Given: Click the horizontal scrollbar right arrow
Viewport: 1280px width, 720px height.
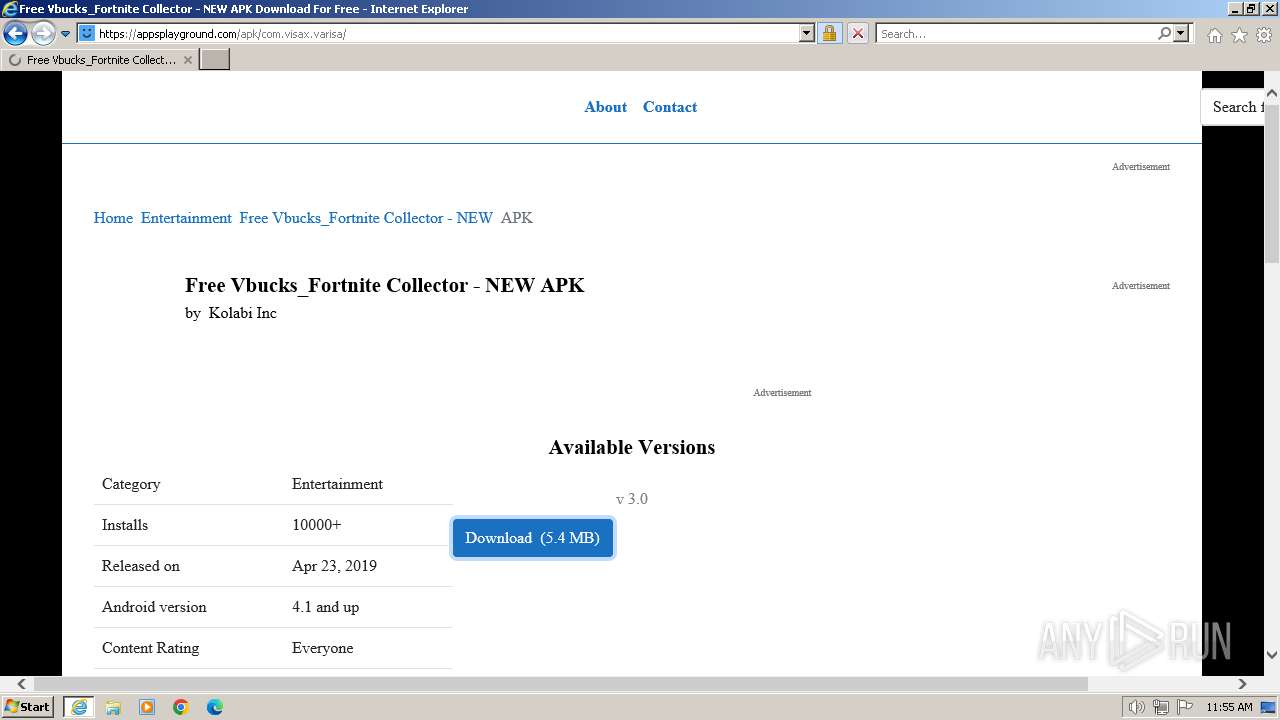Looking at the screenshot, I should (x=1242, y=684).
